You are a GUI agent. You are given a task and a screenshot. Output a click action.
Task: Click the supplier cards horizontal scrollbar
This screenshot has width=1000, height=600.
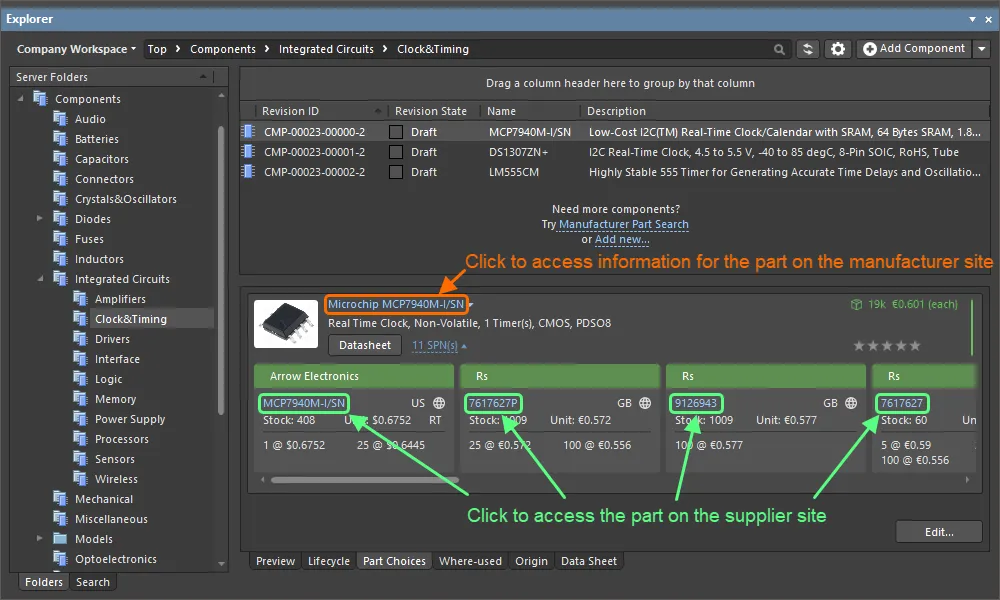pyautogui.click(x=365, y=480)
